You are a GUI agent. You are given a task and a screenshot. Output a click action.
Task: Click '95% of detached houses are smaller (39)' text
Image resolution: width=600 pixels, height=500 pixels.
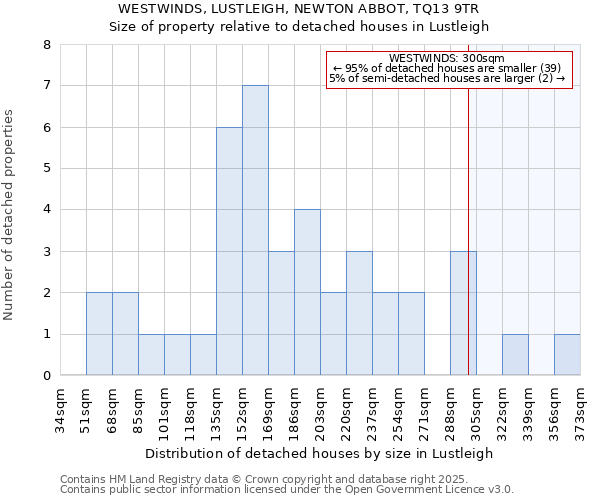pyautogui.click(x=447, y=68)
